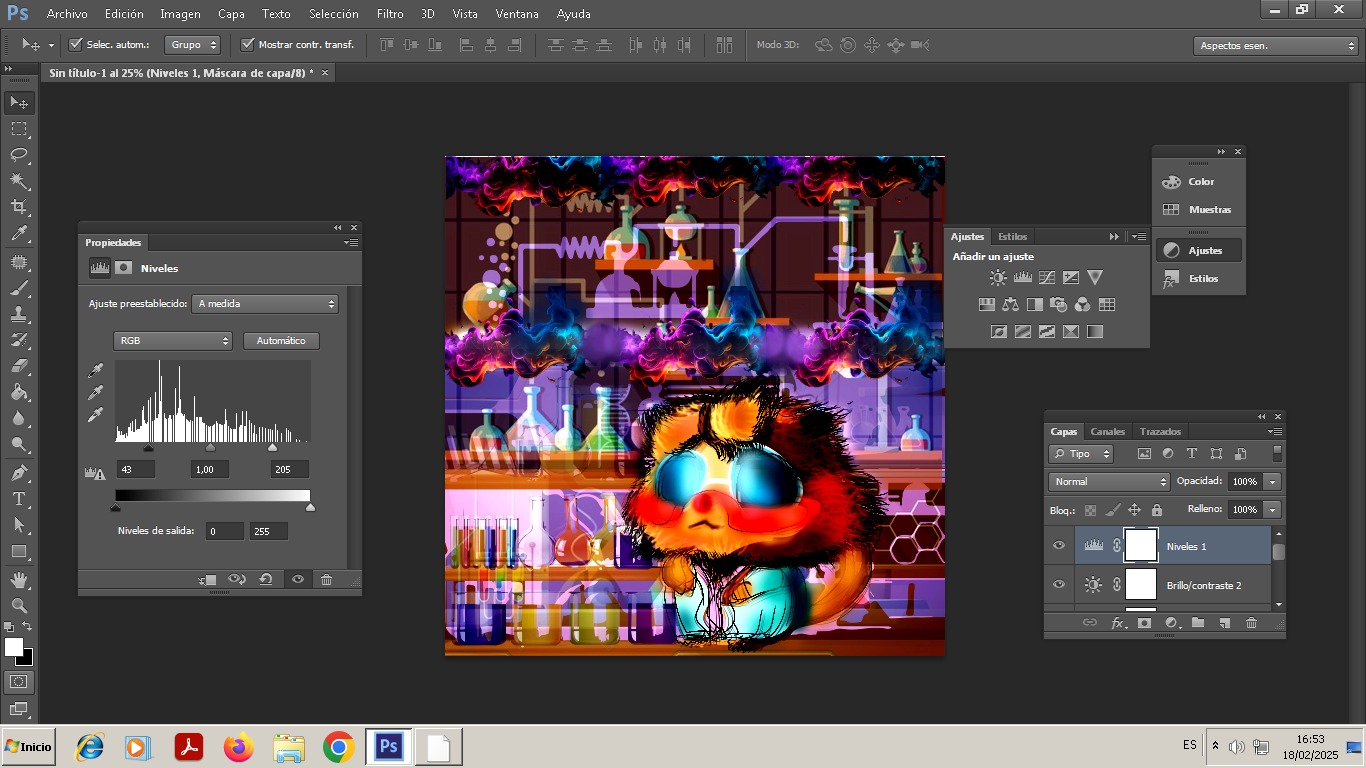Create a new layer in Capas
The width and height of the screenshot is (1366, 768).
[1224, 623]
